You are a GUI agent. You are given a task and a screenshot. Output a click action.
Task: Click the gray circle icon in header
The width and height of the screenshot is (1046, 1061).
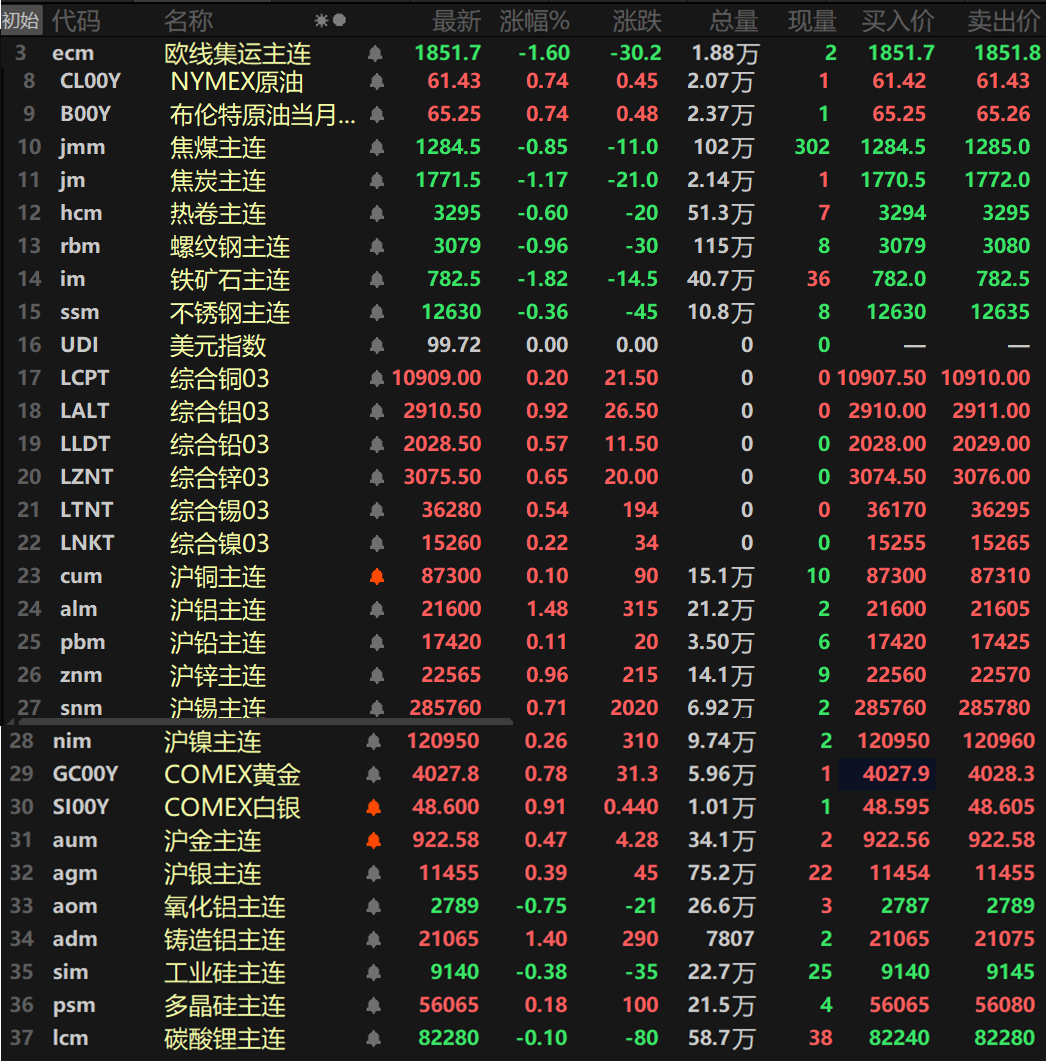pos(340,20)
